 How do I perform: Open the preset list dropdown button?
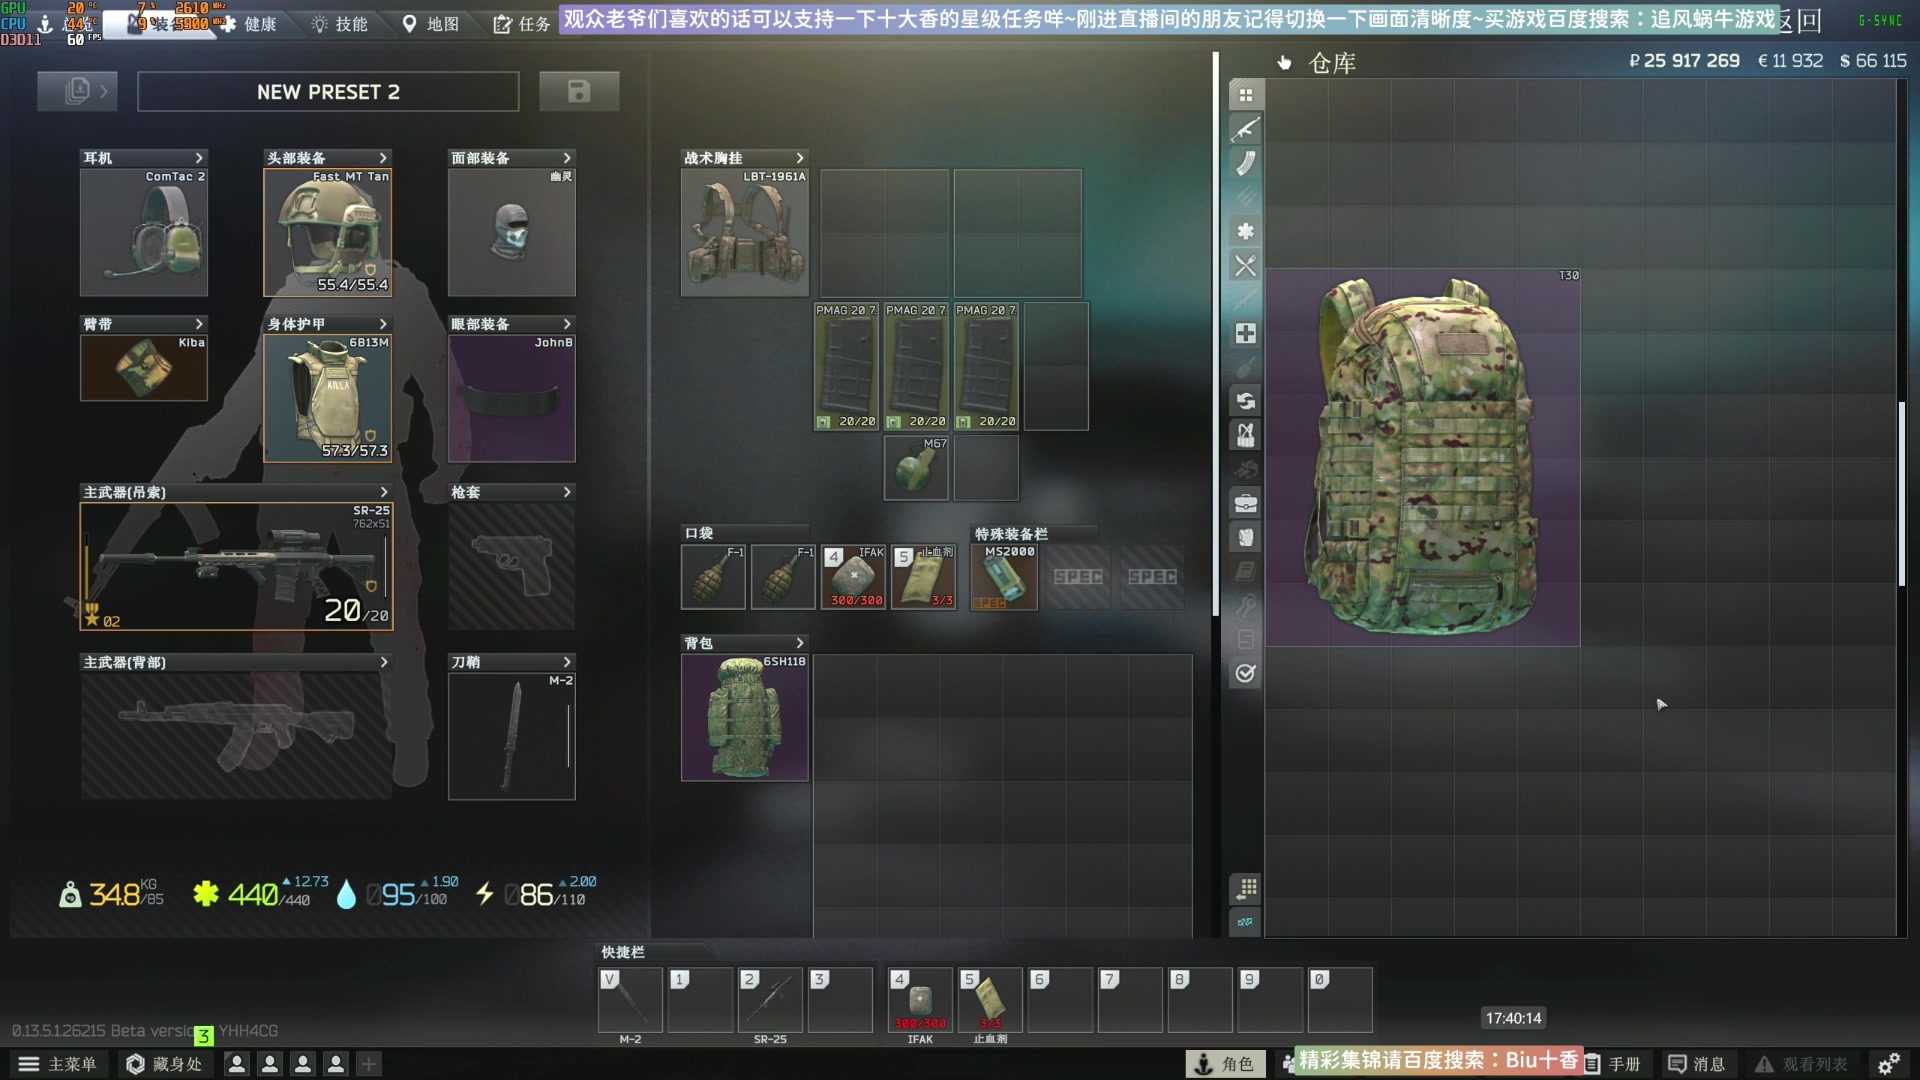(x=77, y=92)
